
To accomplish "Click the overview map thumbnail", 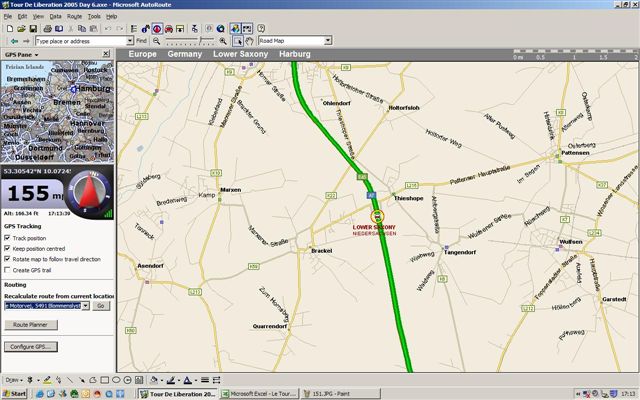I will coord(58,111).
